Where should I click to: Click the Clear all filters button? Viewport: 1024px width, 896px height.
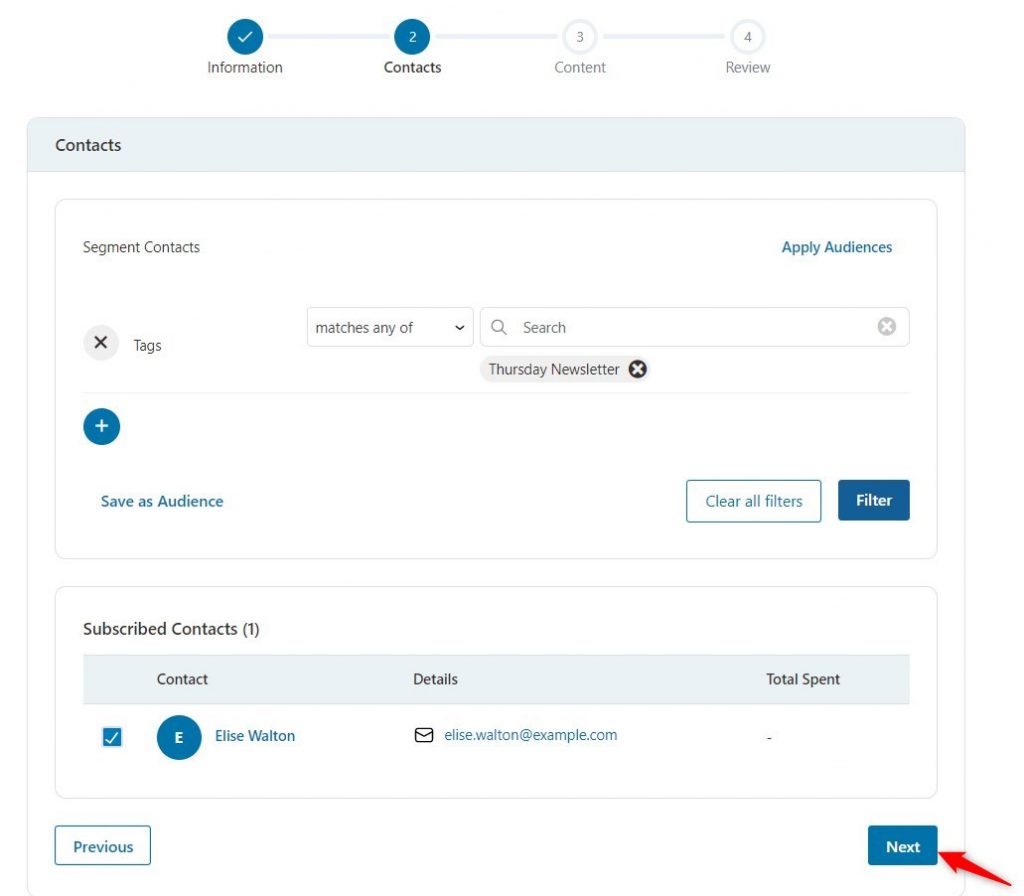tap(753, 501)
